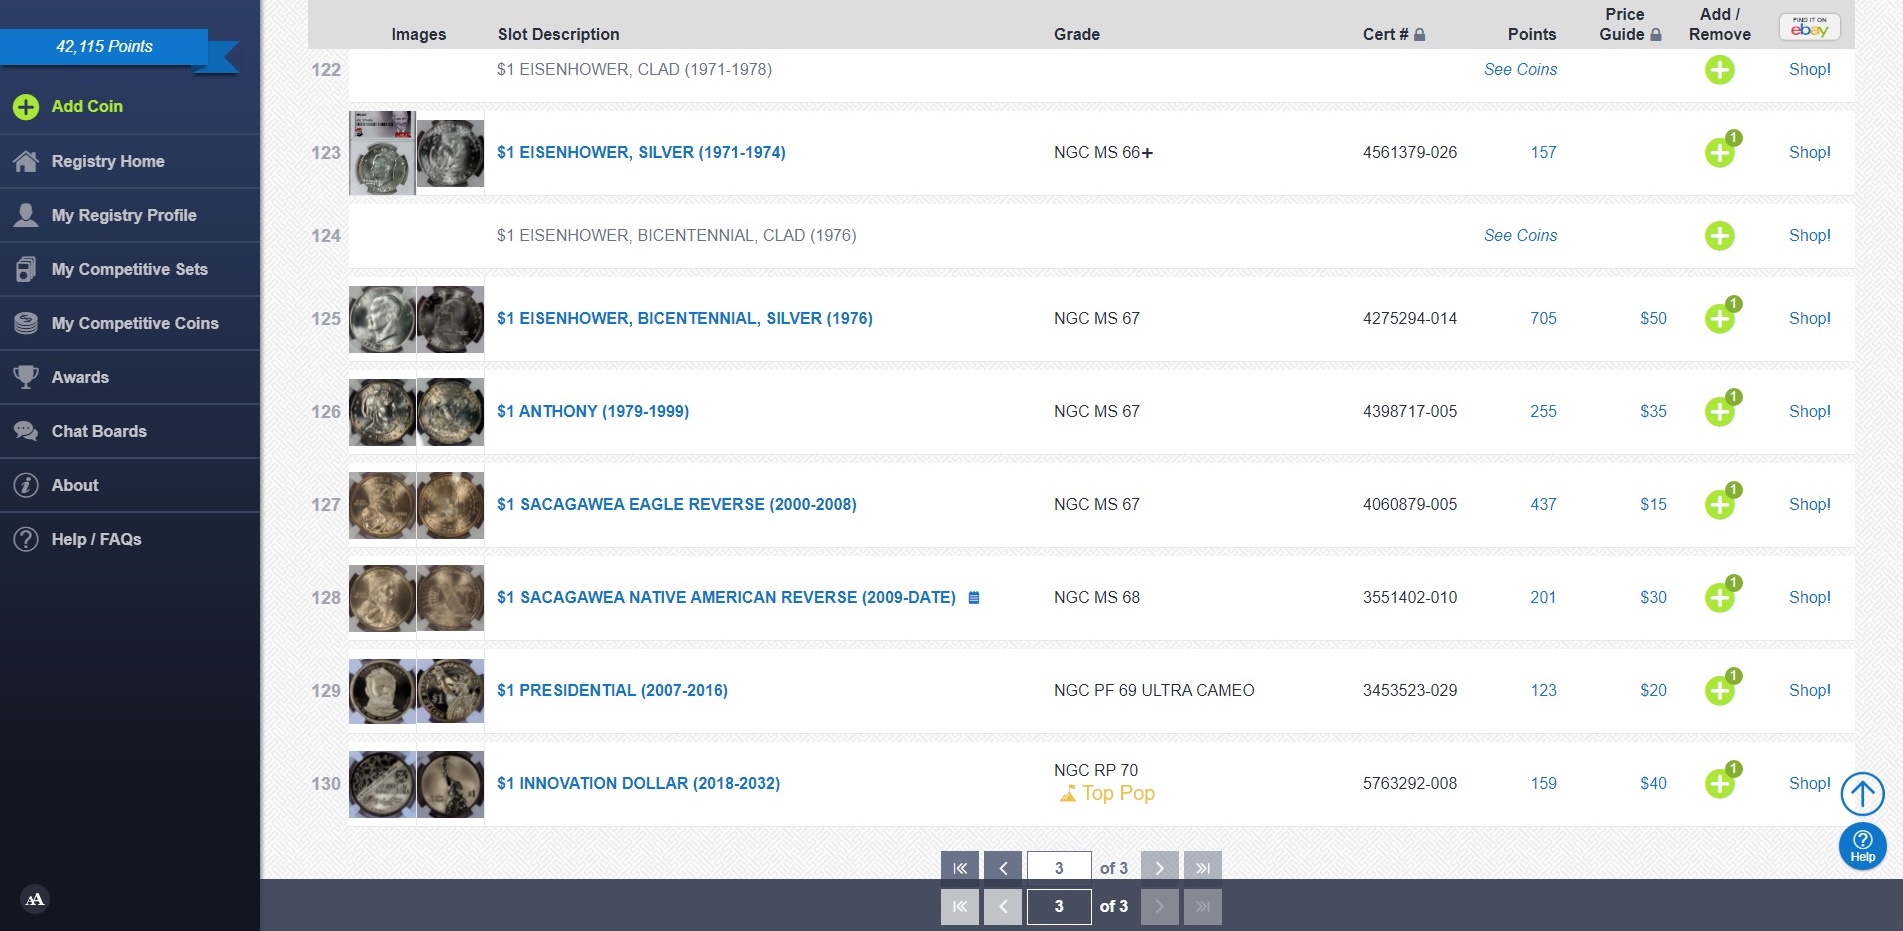Open the round Help bubble
The height and width of the screenshot is (931, 1903).
coord(1862,846)
